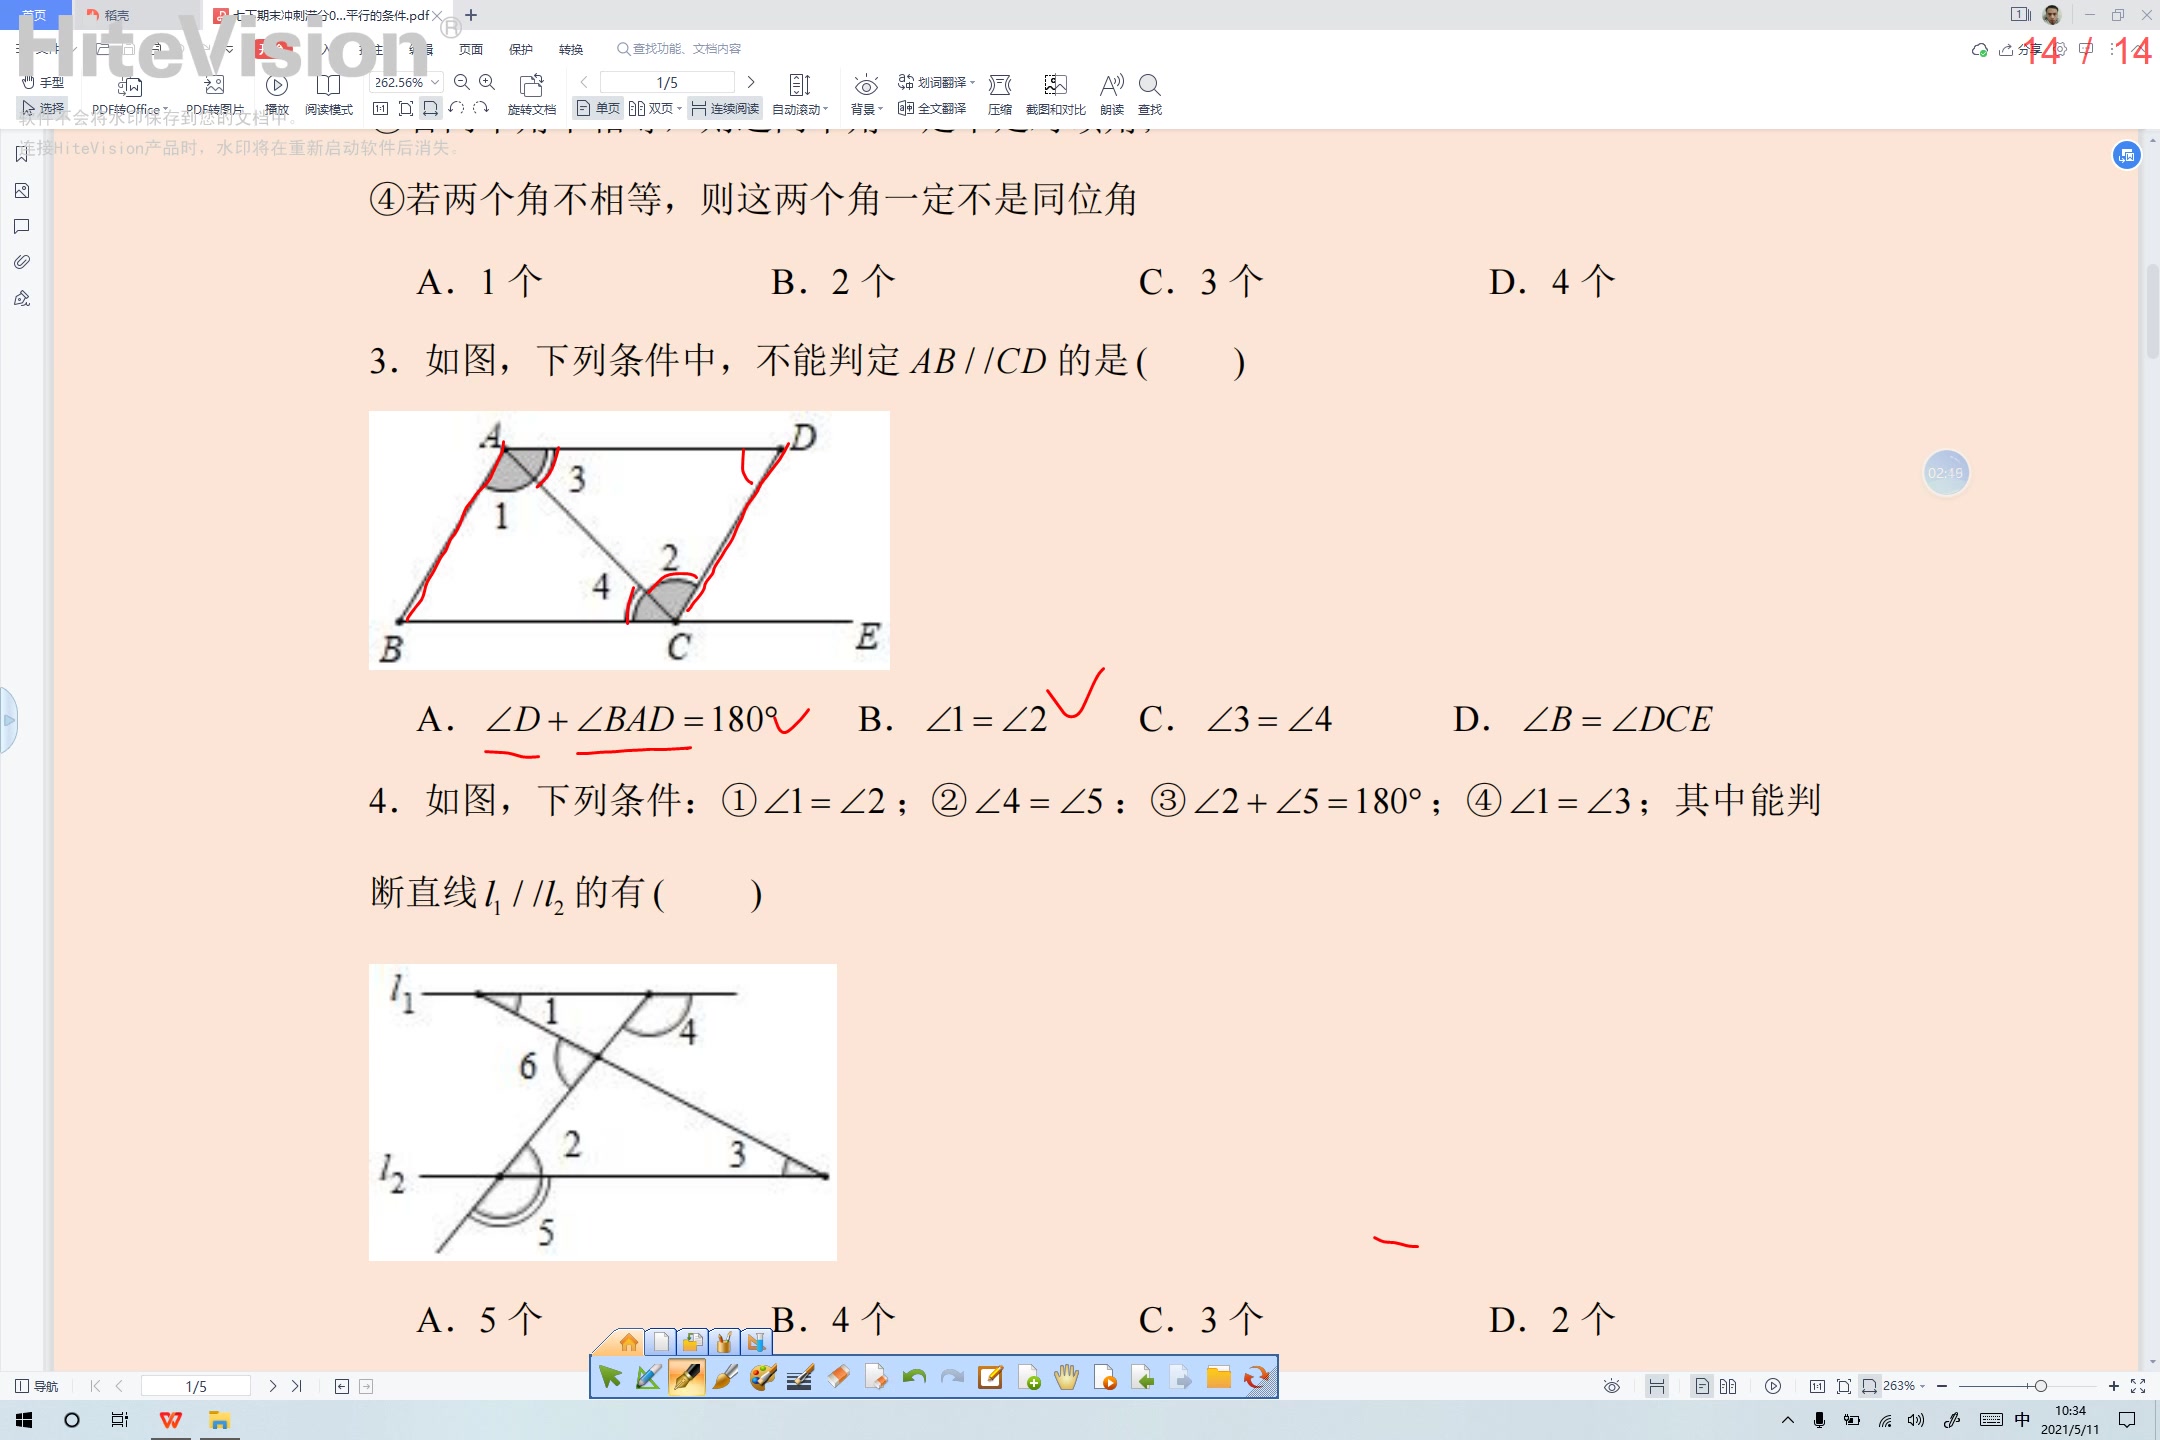
Task: Adjust the page navigation scrollbar
Action: tap(196, 1384)
